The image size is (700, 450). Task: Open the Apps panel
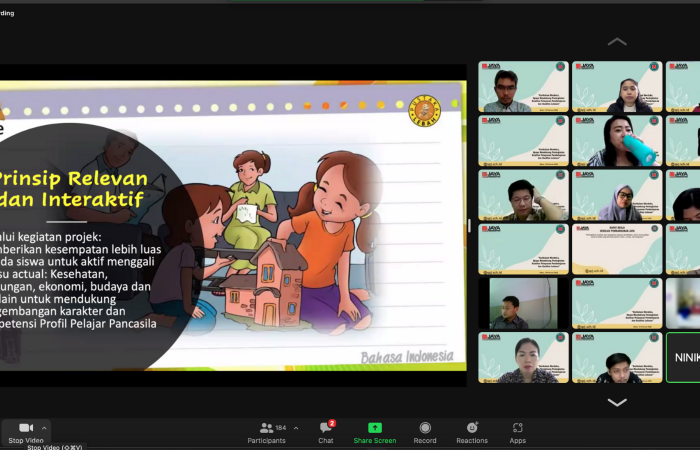pyautogui.click(x=517, y=433)
